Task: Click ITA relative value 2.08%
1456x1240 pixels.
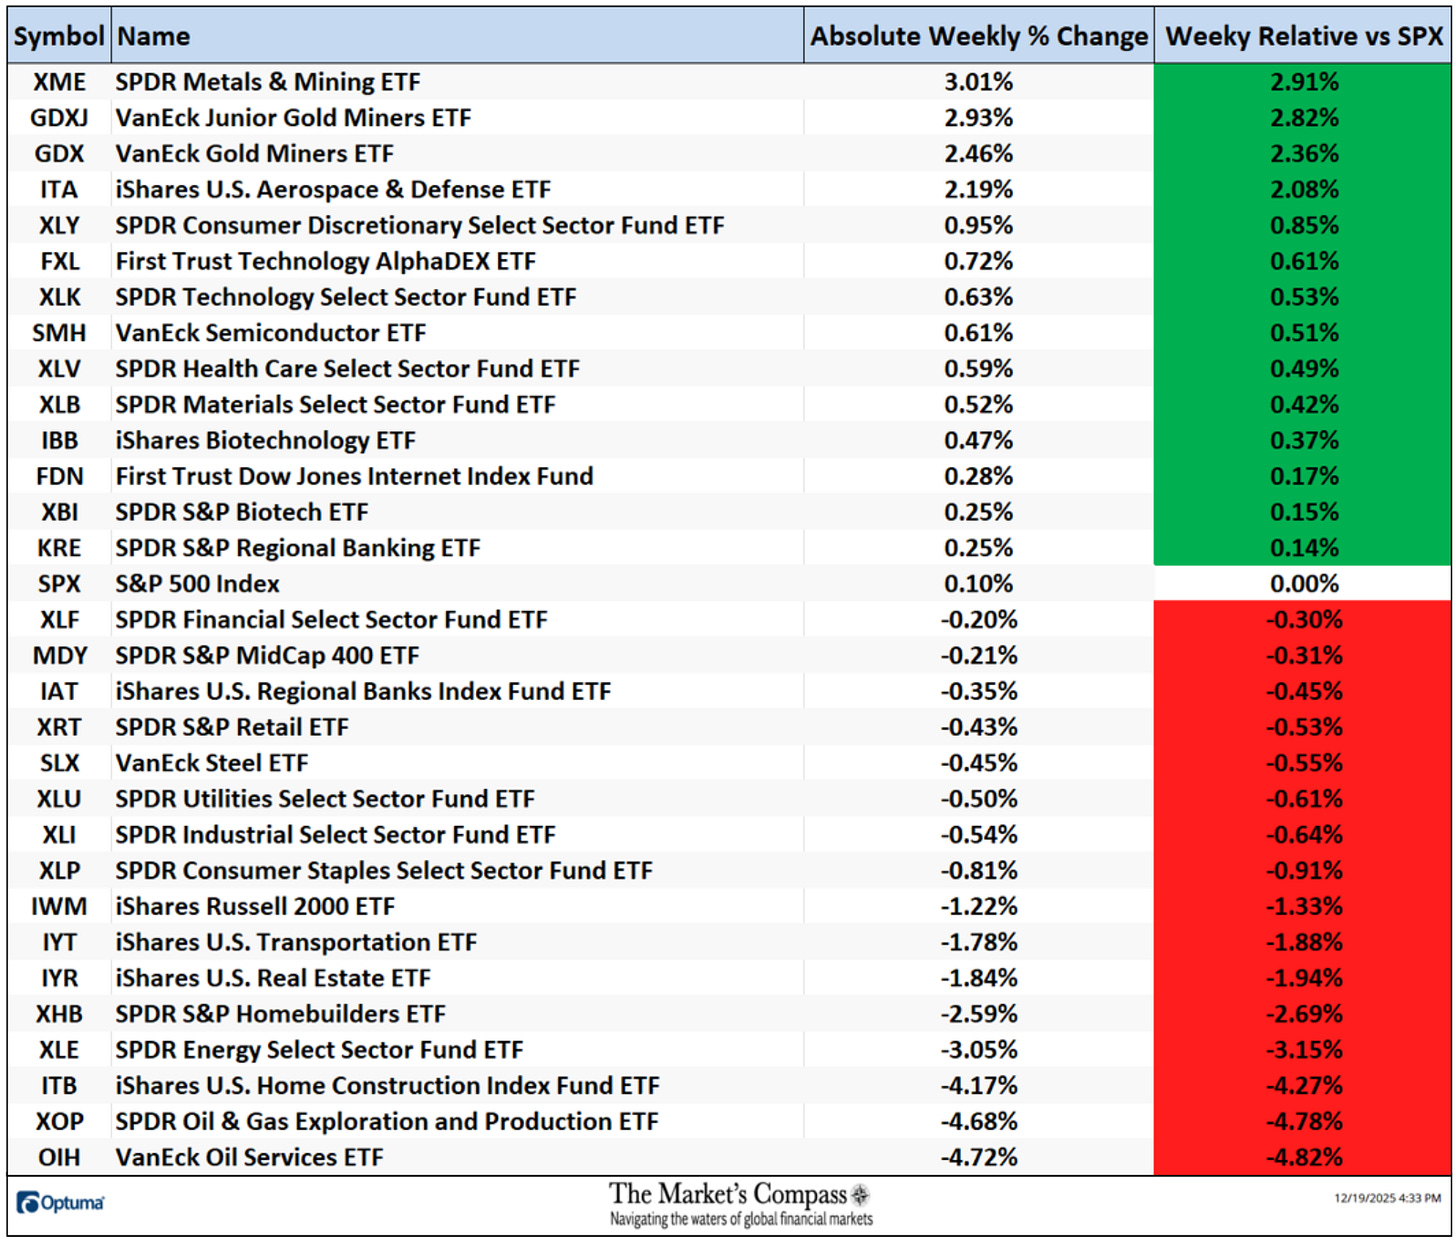Action: click(x=1304, y=190)
